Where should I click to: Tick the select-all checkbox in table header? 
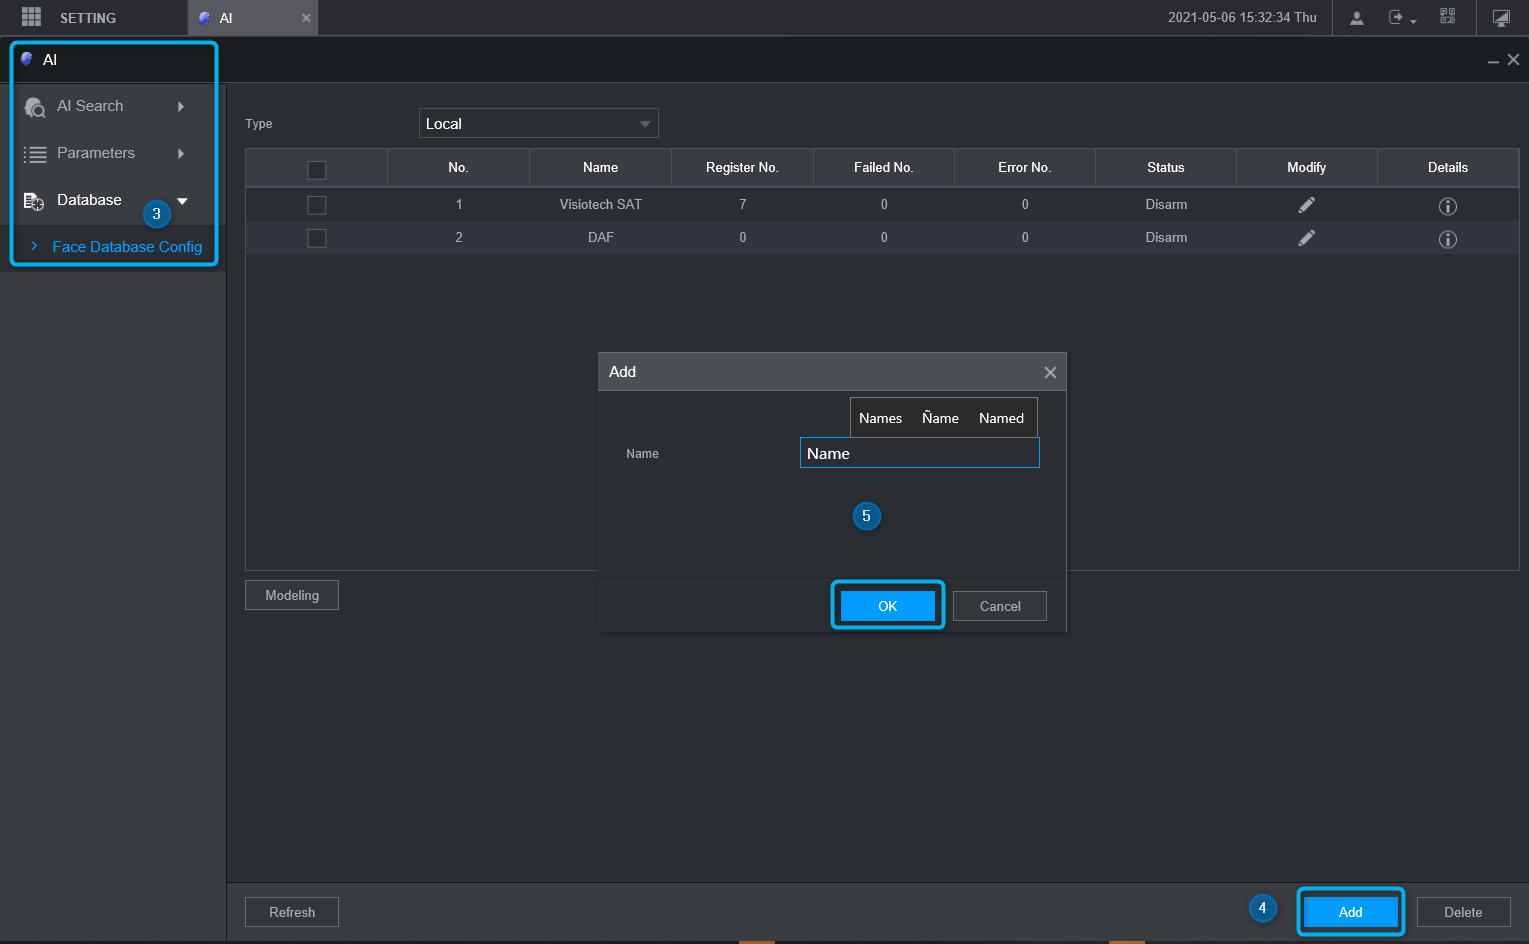317,170
